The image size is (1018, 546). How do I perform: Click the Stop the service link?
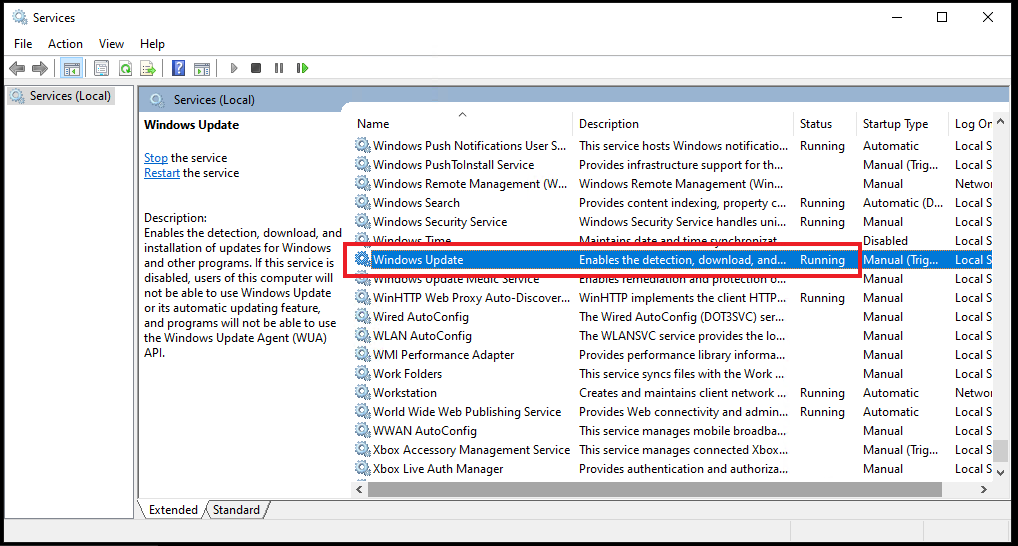[x=156, y=158]
